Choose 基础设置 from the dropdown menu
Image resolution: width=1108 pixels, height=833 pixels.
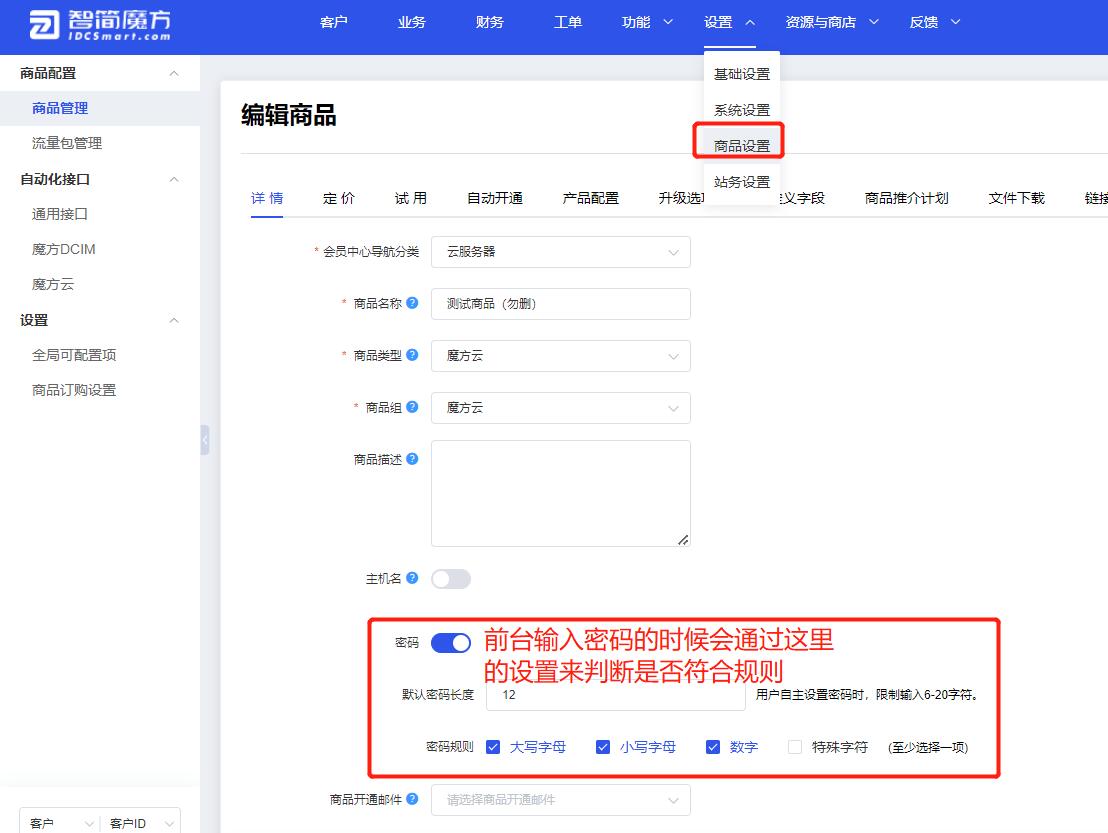tap(741, 73)
